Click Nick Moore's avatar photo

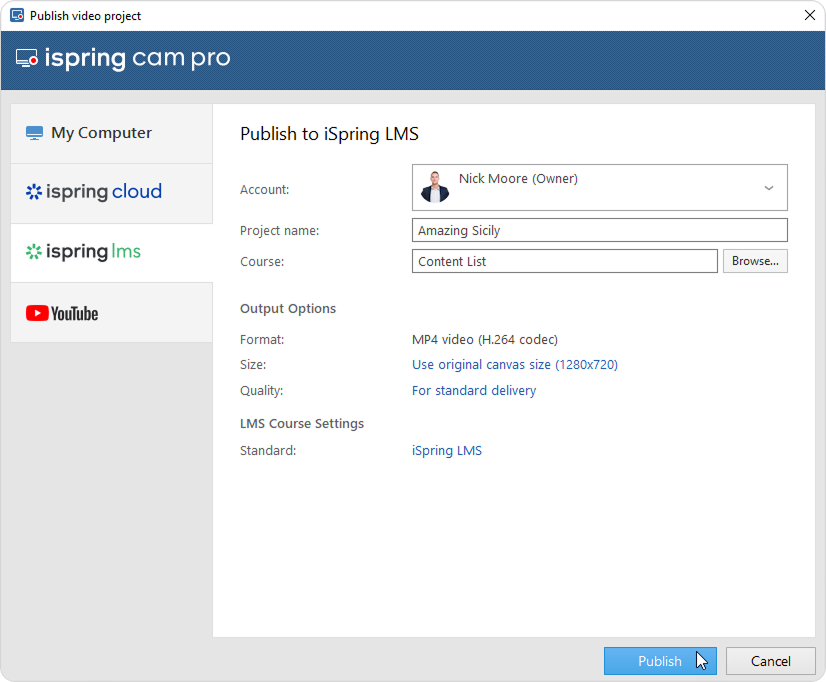pos(435,187)
